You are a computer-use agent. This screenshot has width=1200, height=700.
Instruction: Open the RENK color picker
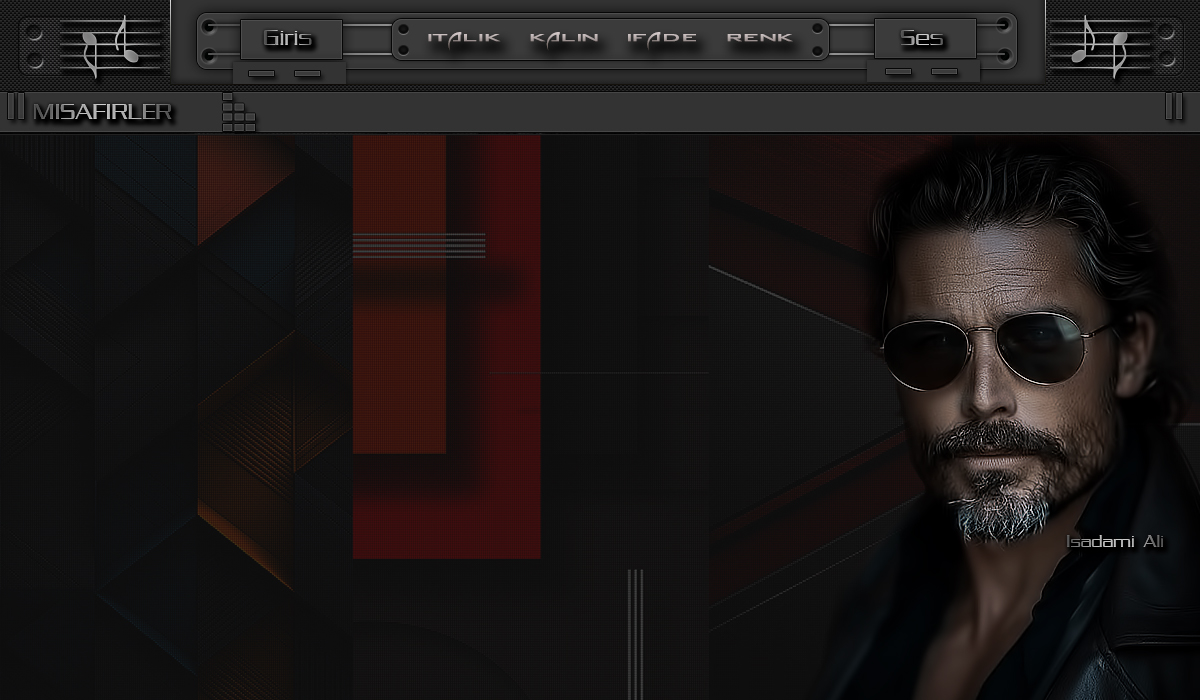(760, 38)
